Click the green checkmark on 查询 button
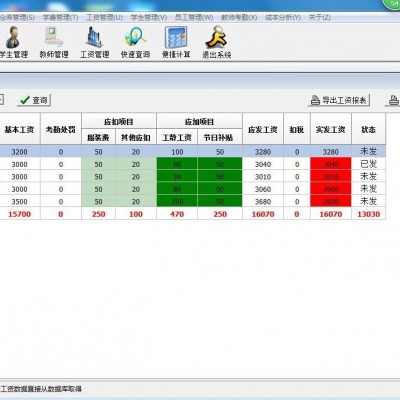The image size is (400, 400). click(25, 100)
